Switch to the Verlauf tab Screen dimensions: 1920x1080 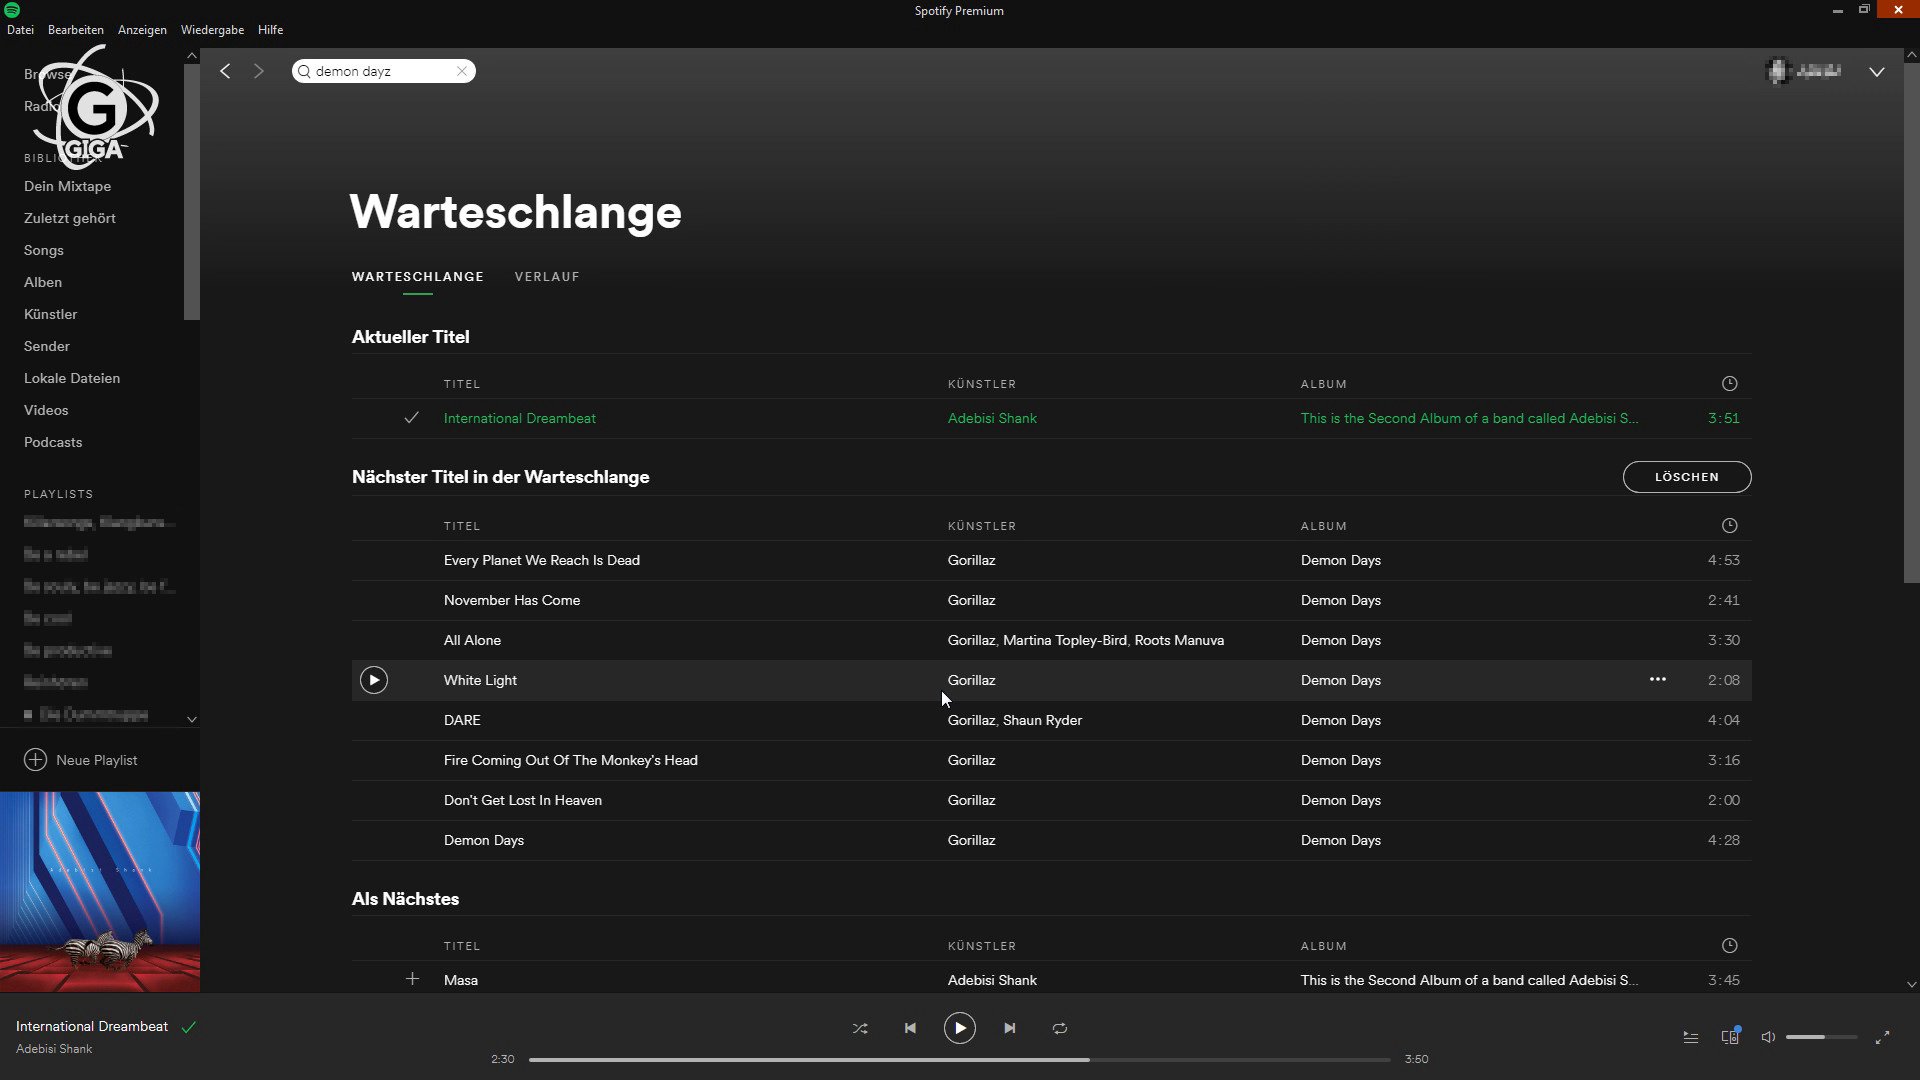coord(547,277)
